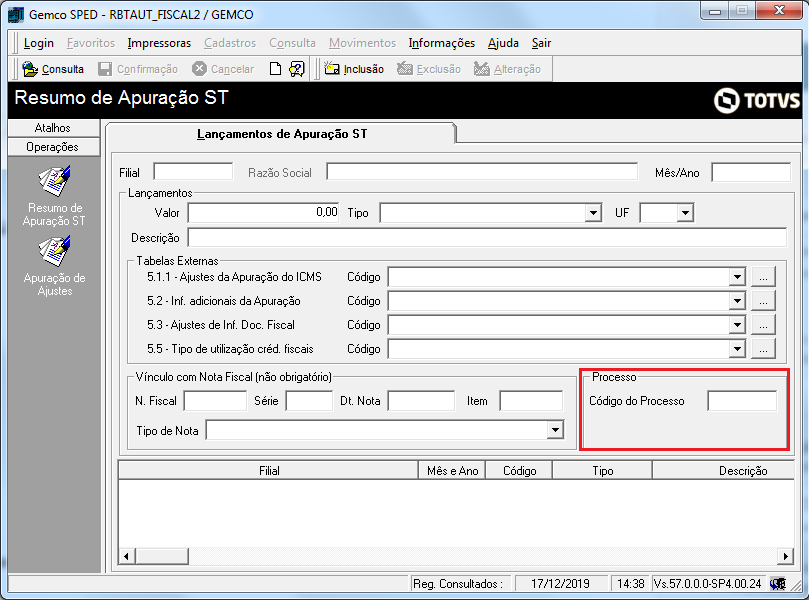Open the Informações menu

pos(442,43)
